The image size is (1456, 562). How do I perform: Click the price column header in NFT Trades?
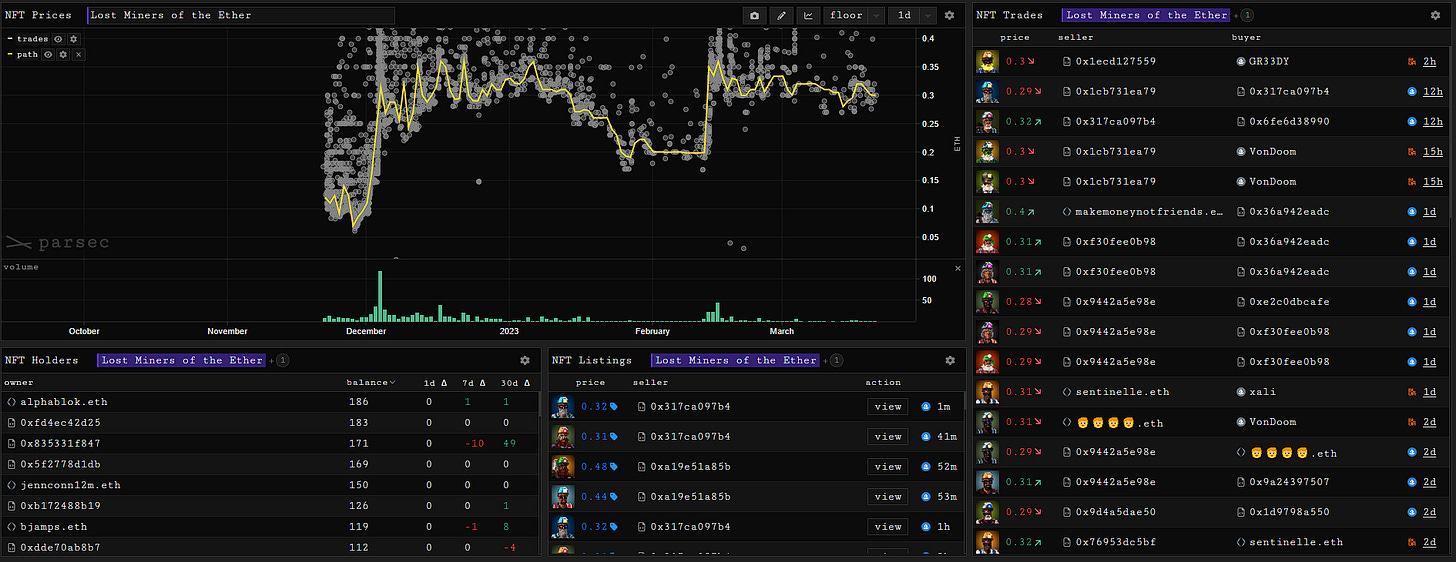1015,37
